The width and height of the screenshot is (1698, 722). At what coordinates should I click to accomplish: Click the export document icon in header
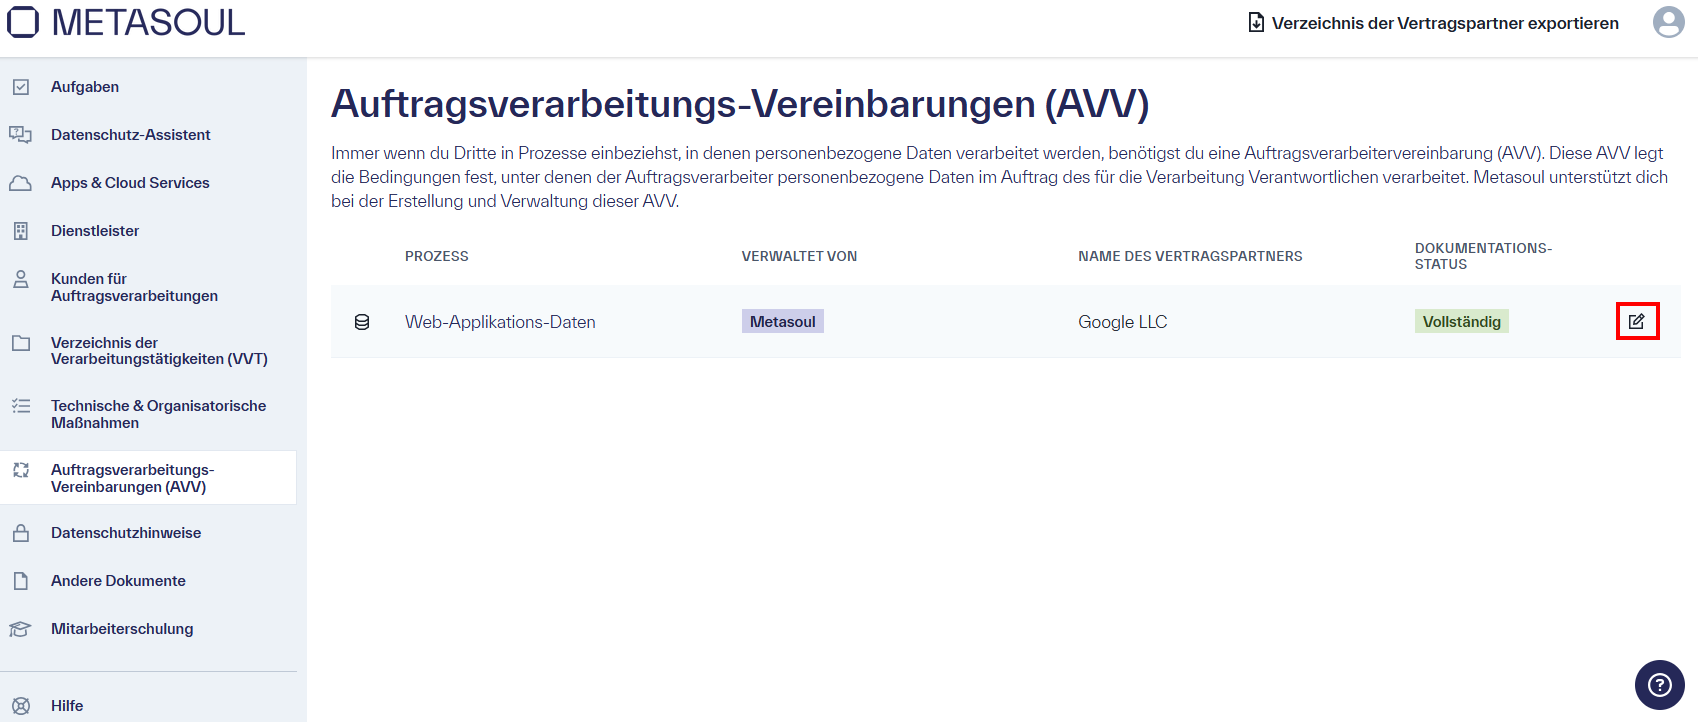point(1256,22)
